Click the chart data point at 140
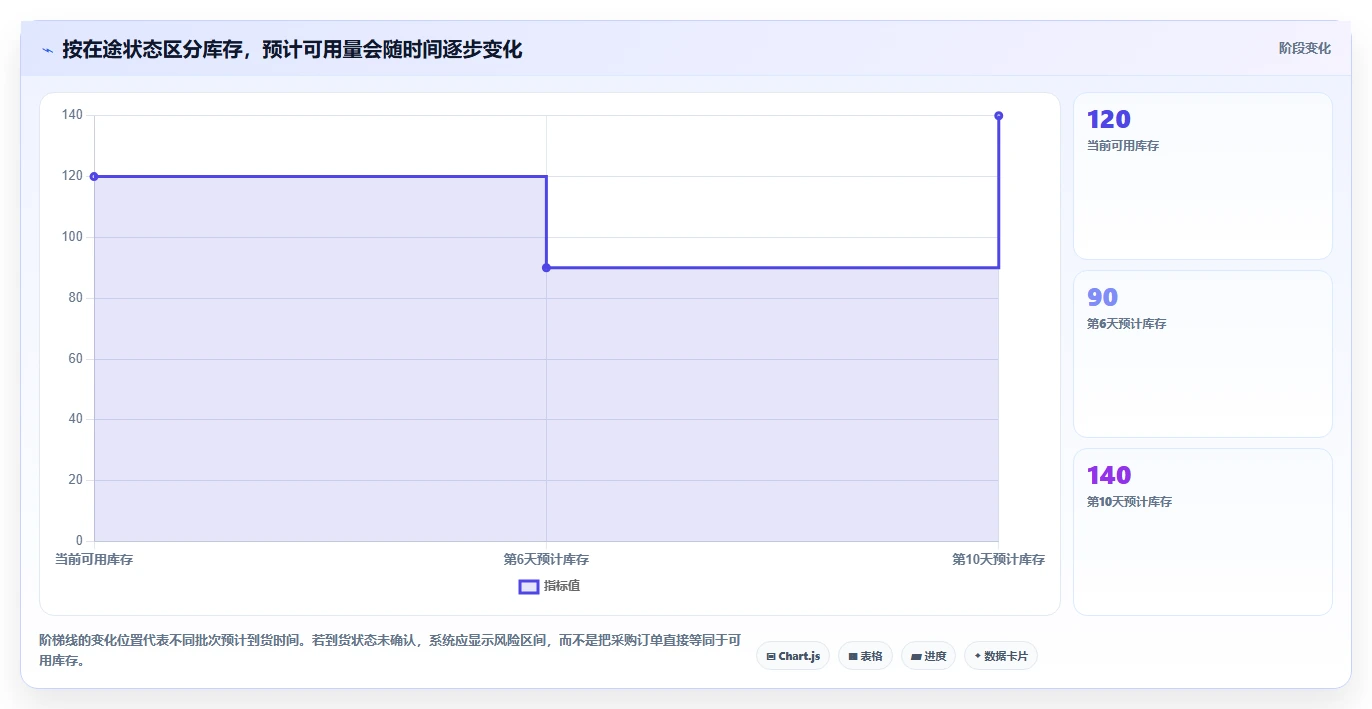The width and height of the screenshot is (1372, 709). 998,116
